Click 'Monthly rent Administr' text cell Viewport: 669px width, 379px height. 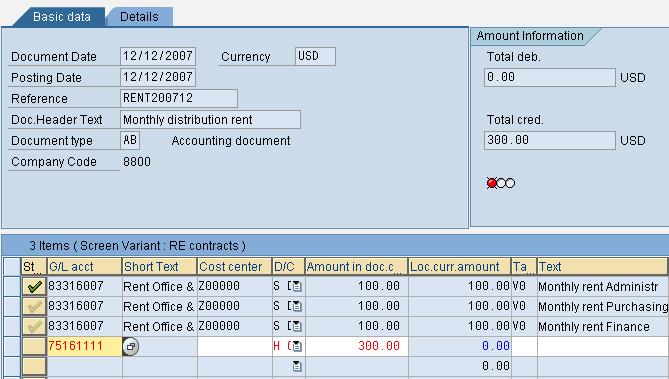point(603,286)
